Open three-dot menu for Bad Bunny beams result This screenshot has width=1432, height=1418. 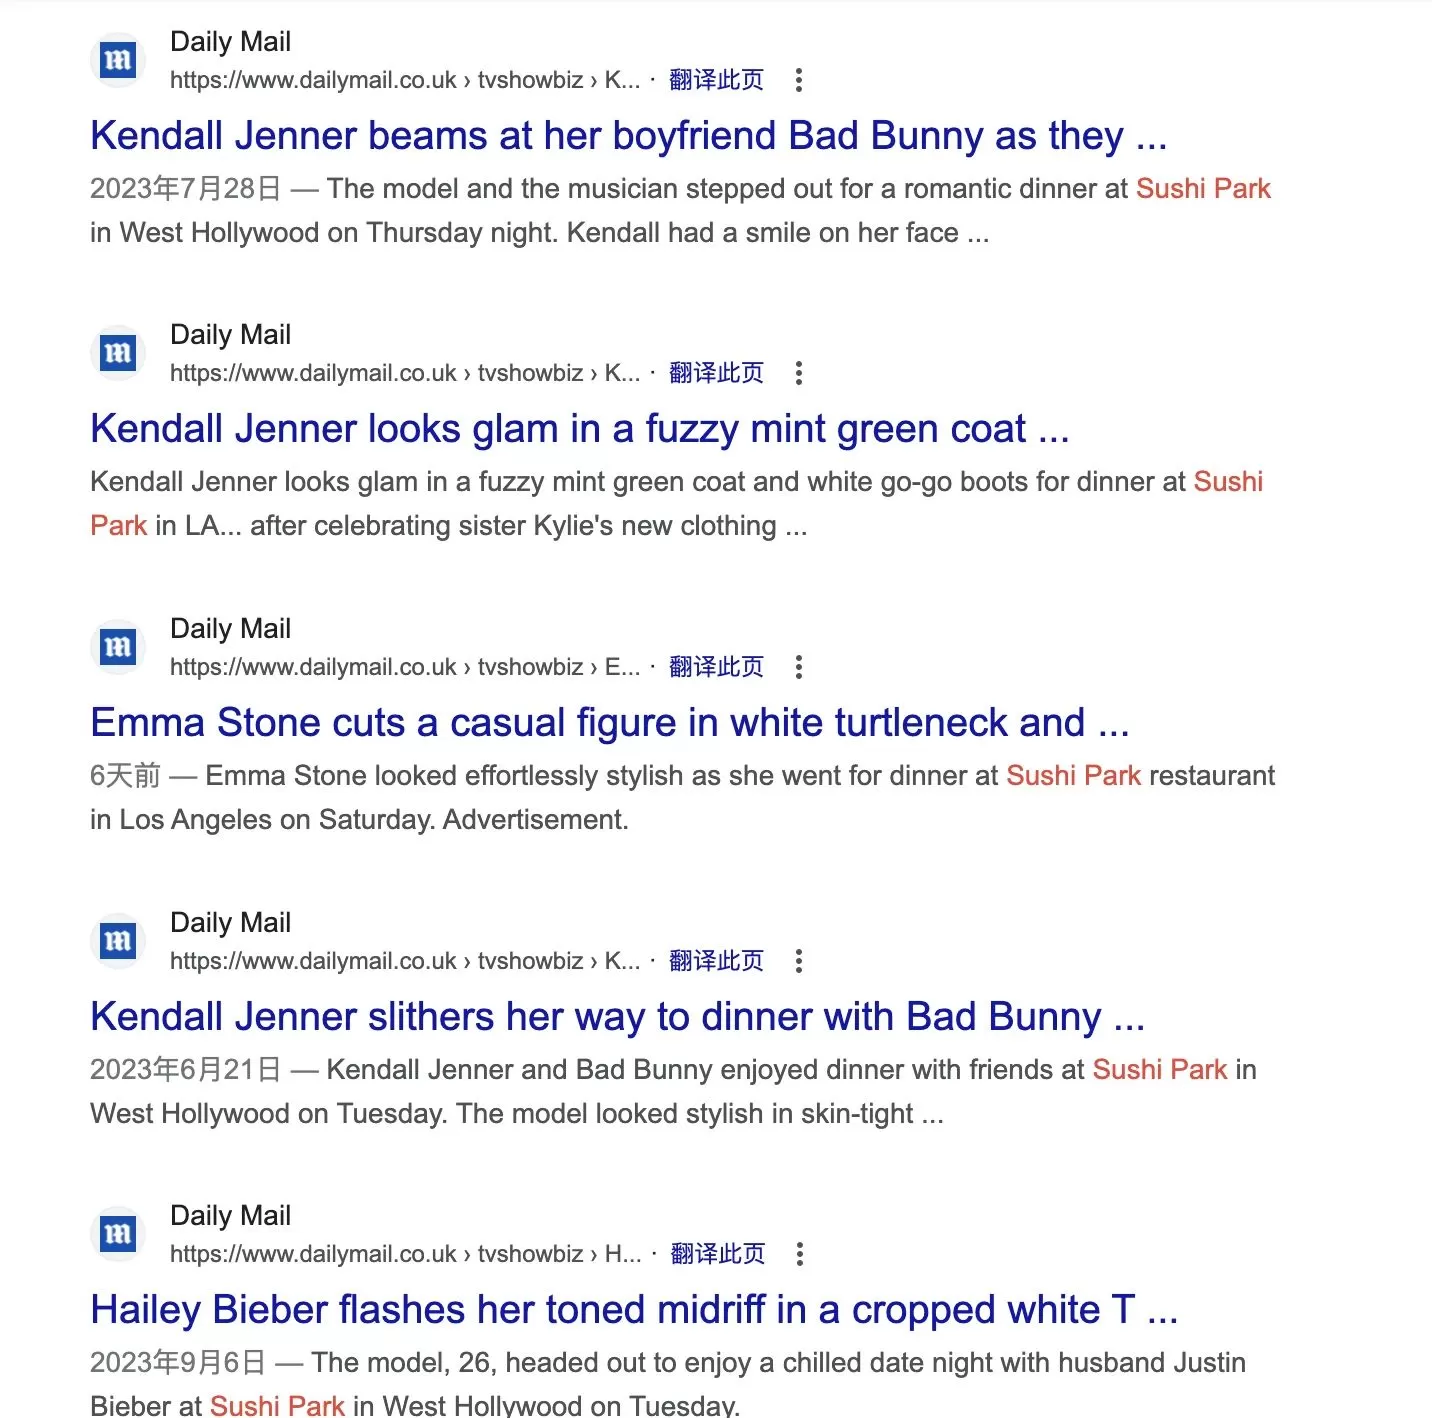pyautogui.click(x=798, y=80)
